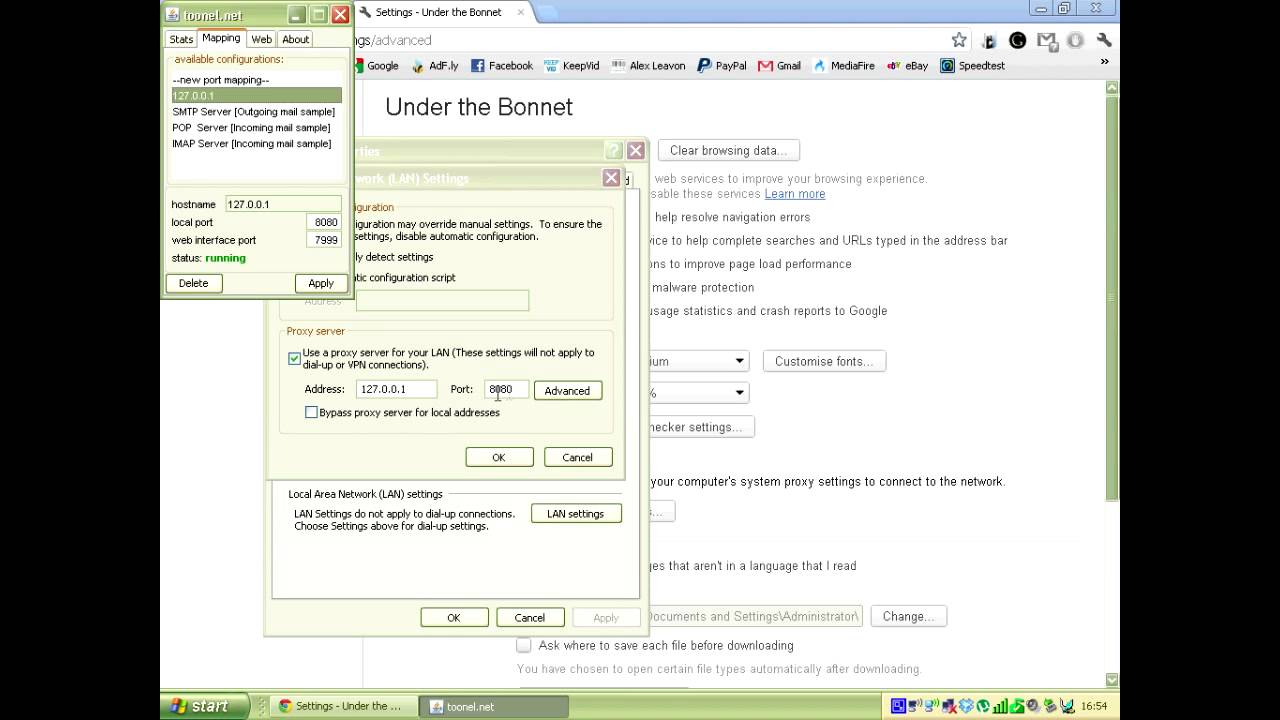Viewport: 1280px width, 720px height.
Task: Open the PayPal bookmark
Action: point(722,66)
